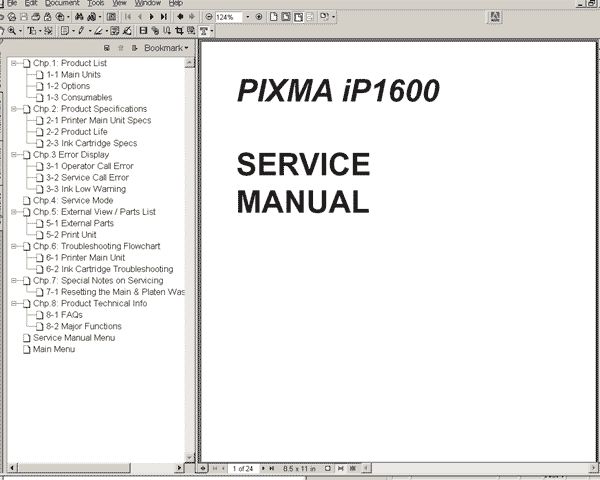Open the Tools menu
The width and height of the screenshot is (600, 480).
click(x=96, y=3)
